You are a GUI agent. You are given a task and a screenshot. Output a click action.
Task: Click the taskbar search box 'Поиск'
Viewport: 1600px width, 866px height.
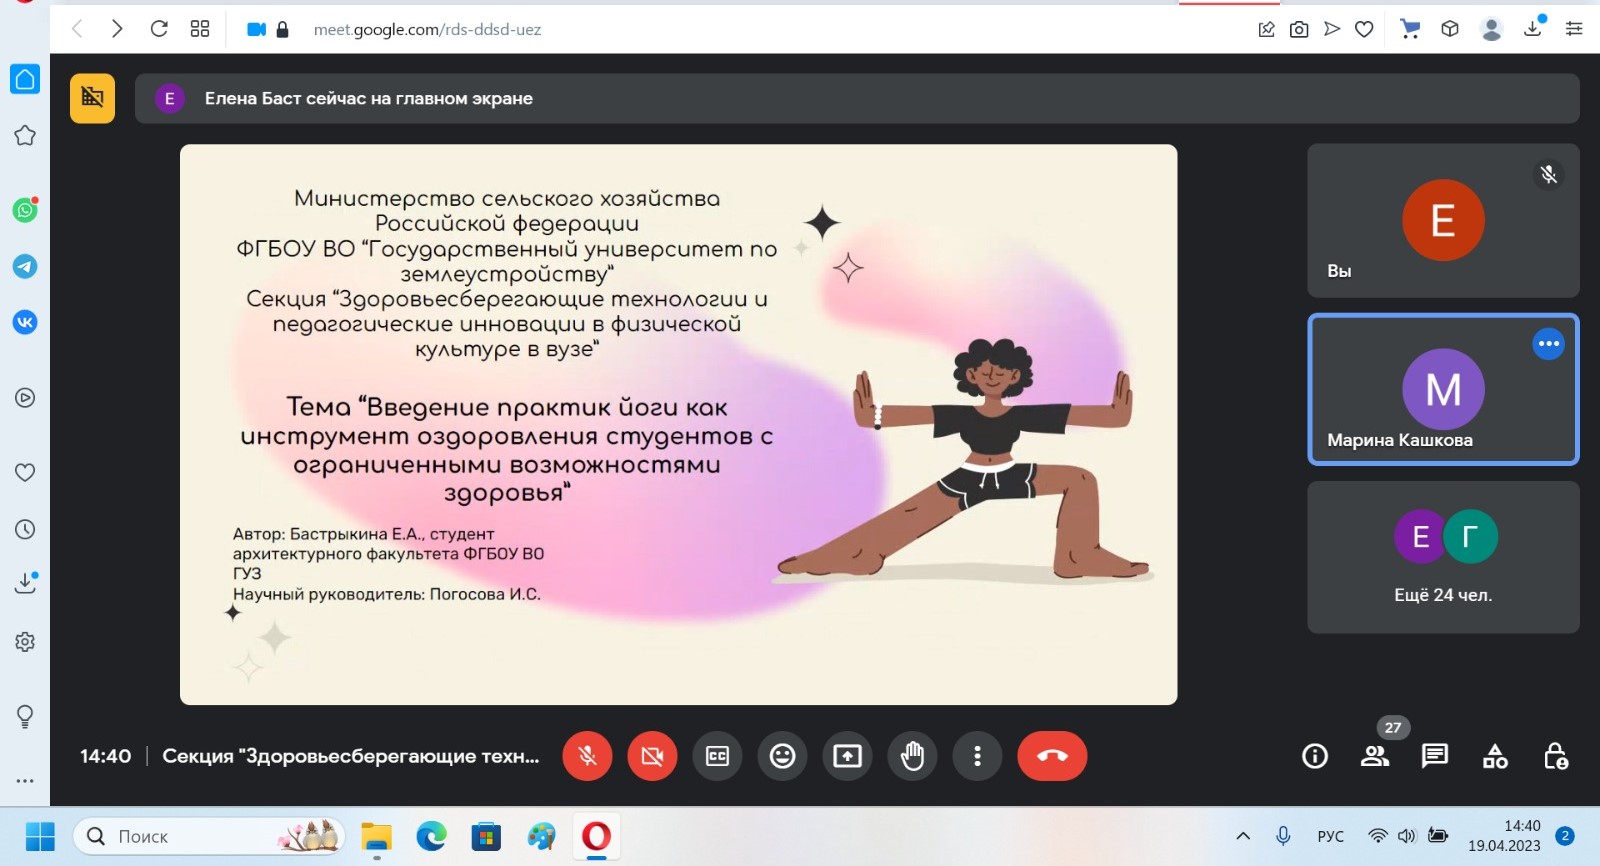pos(209,836)
